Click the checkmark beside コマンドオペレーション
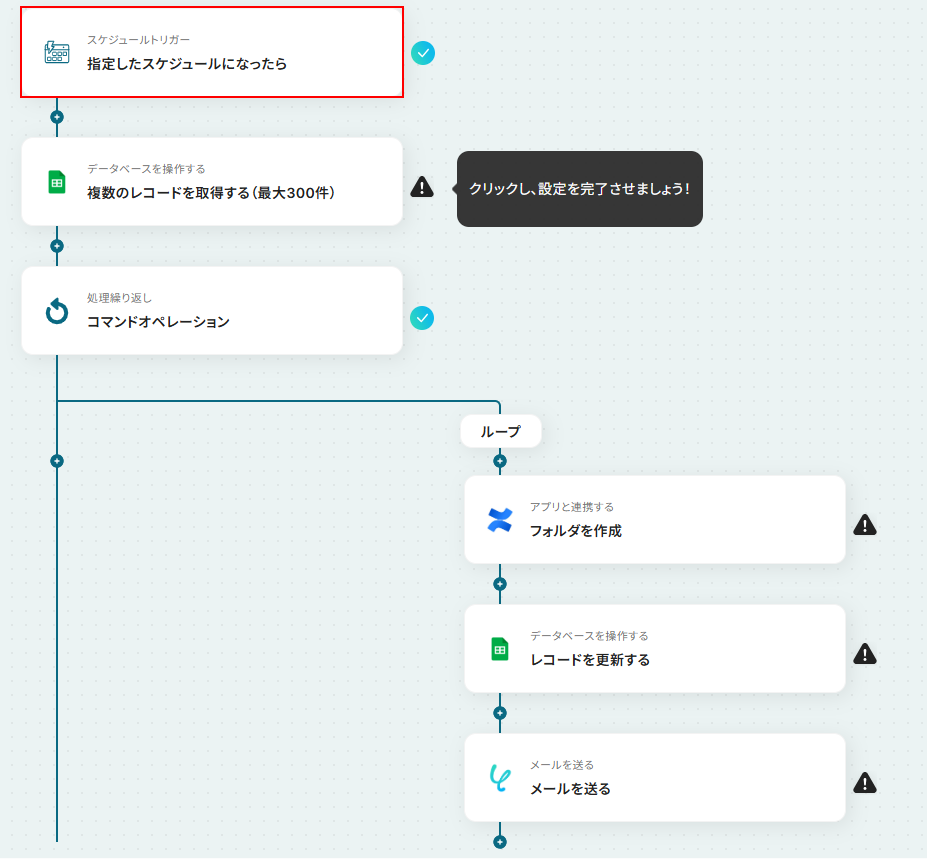 click(422, 318)
